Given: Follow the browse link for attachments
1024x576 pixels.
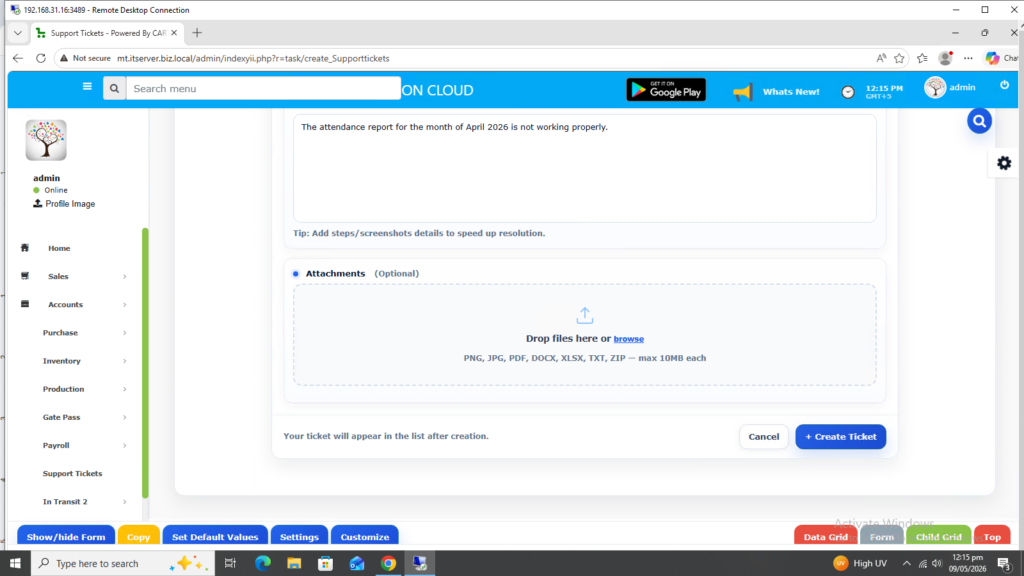Looking at the screenshot, I should coord(628,339).
